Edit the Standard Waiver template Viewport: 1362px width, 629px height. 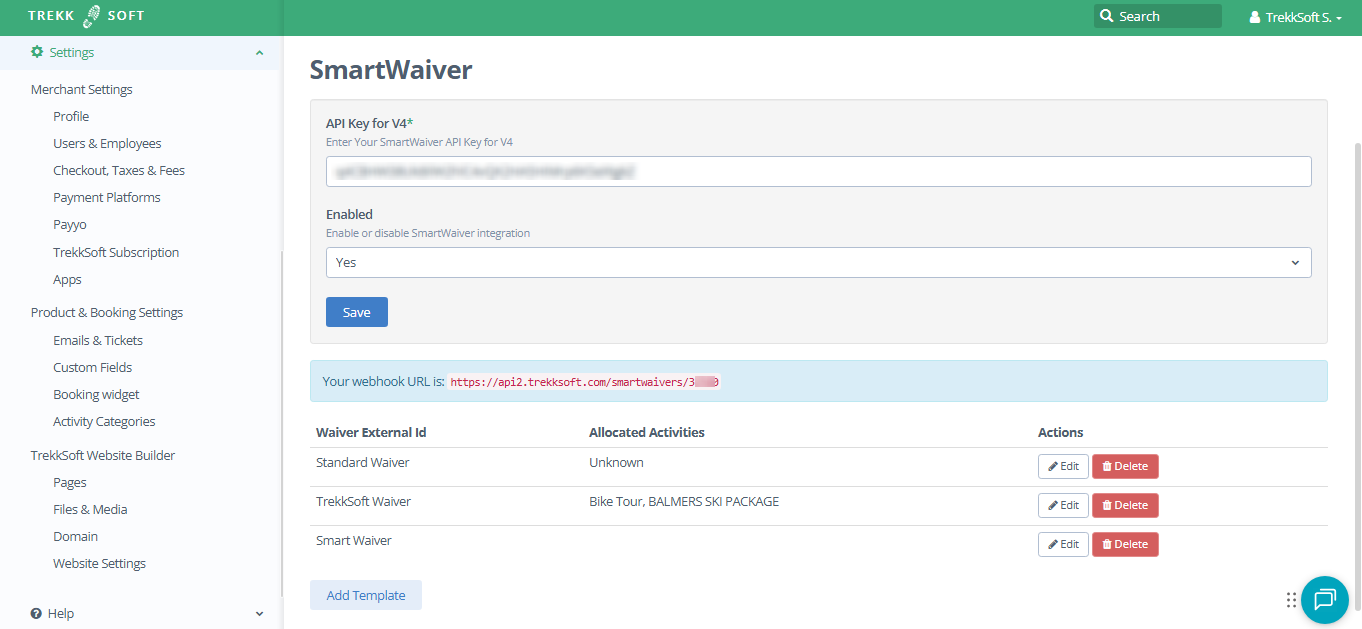(1063, 466)
